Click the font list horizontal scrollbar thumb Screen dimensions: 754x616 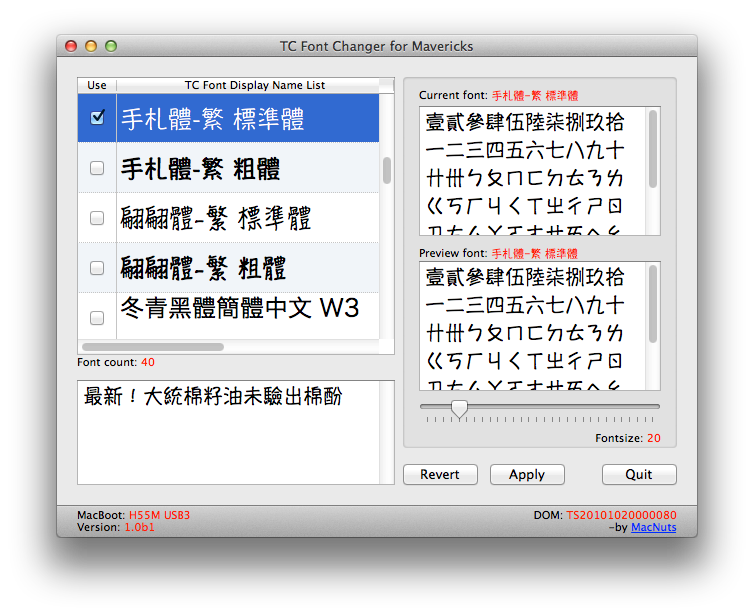coord(153,347)
